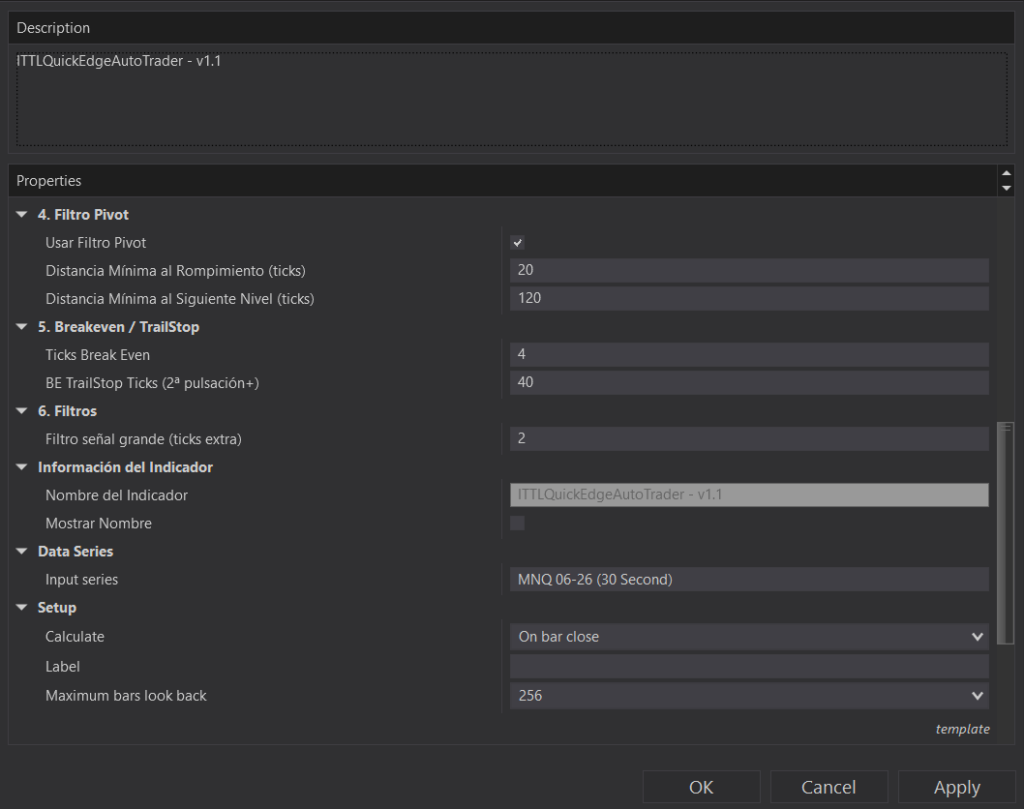Enable the Mostrar Nombre checkbox
Image resolution: width=1024 pixels, height=809 pixels.
(517, 523)
